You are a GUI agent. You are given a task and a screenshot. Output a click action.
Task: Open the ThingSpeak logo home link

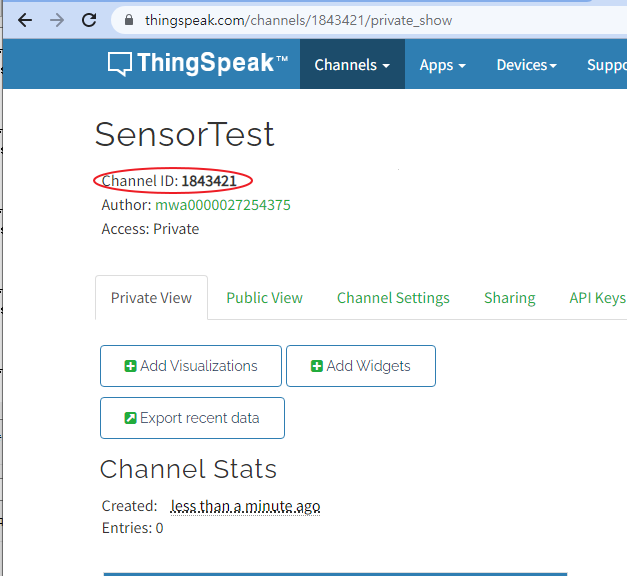tap(198, 64)
